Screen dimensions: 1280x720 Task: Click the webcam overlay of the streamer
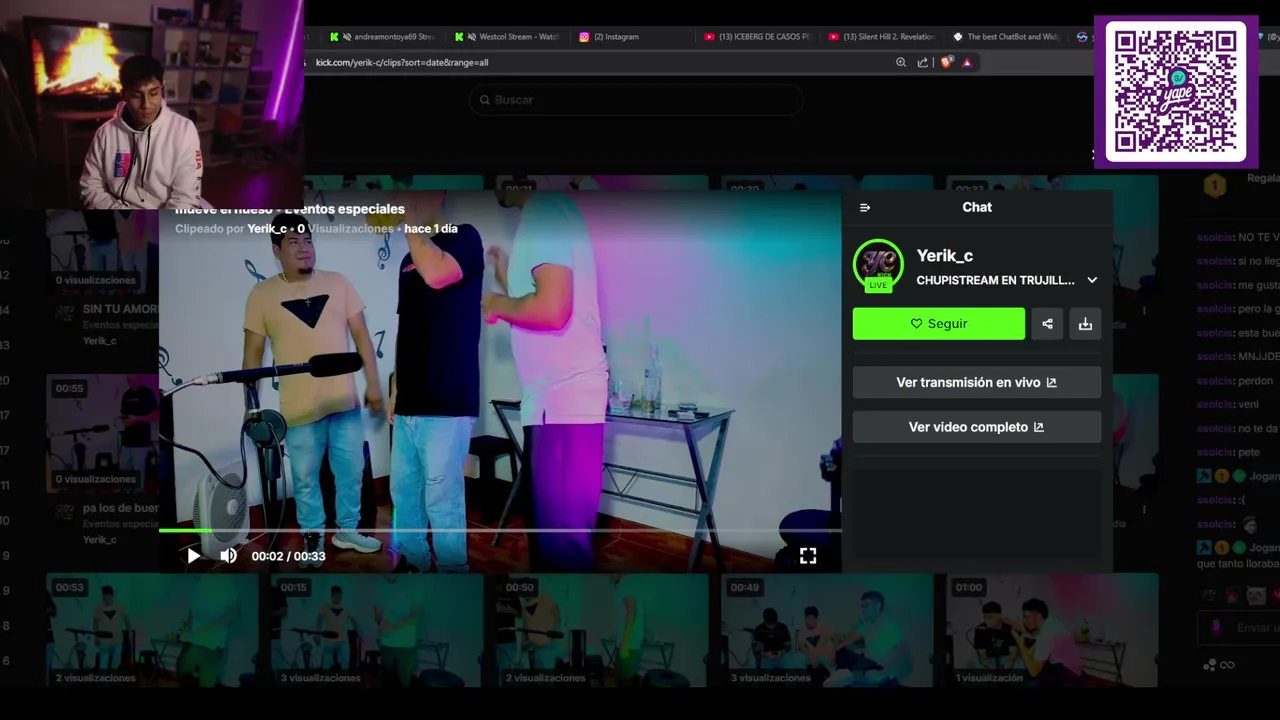pyautogui.click(x=152, y=104)
